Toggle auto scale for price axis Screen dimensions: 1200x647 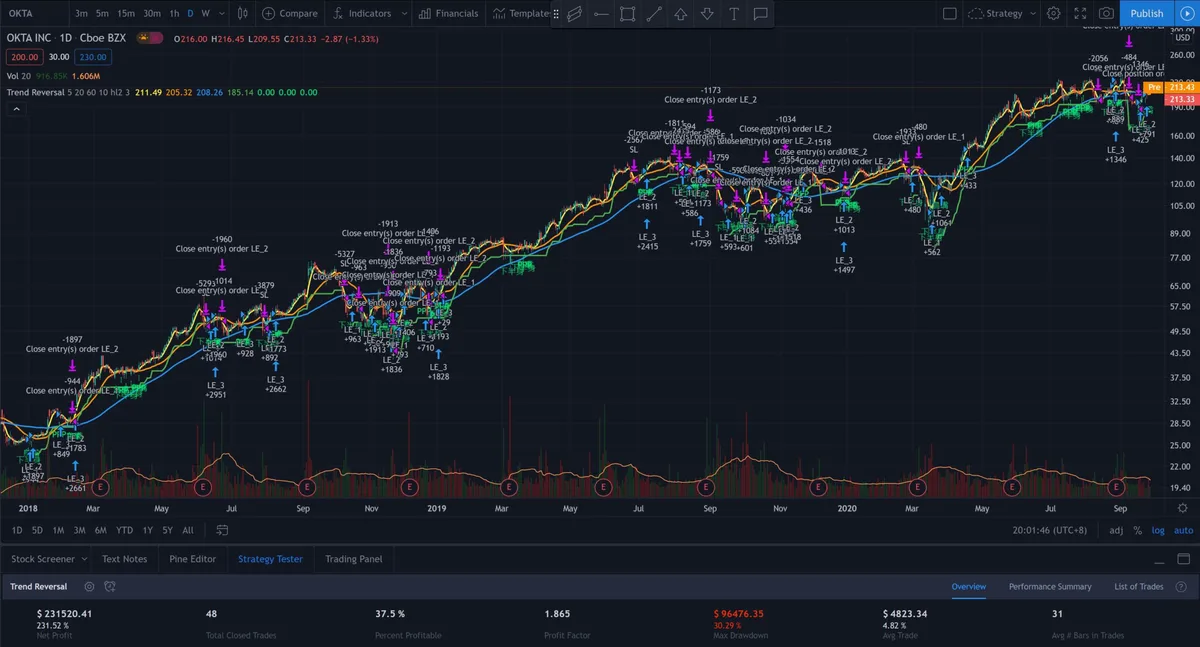click(x=1183, y=530)
